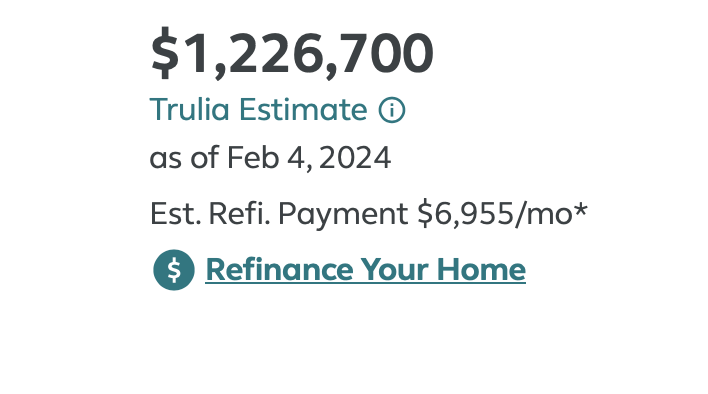Click the word Your in refinance link
Screen dimensions: 708x394
point(395,269)
